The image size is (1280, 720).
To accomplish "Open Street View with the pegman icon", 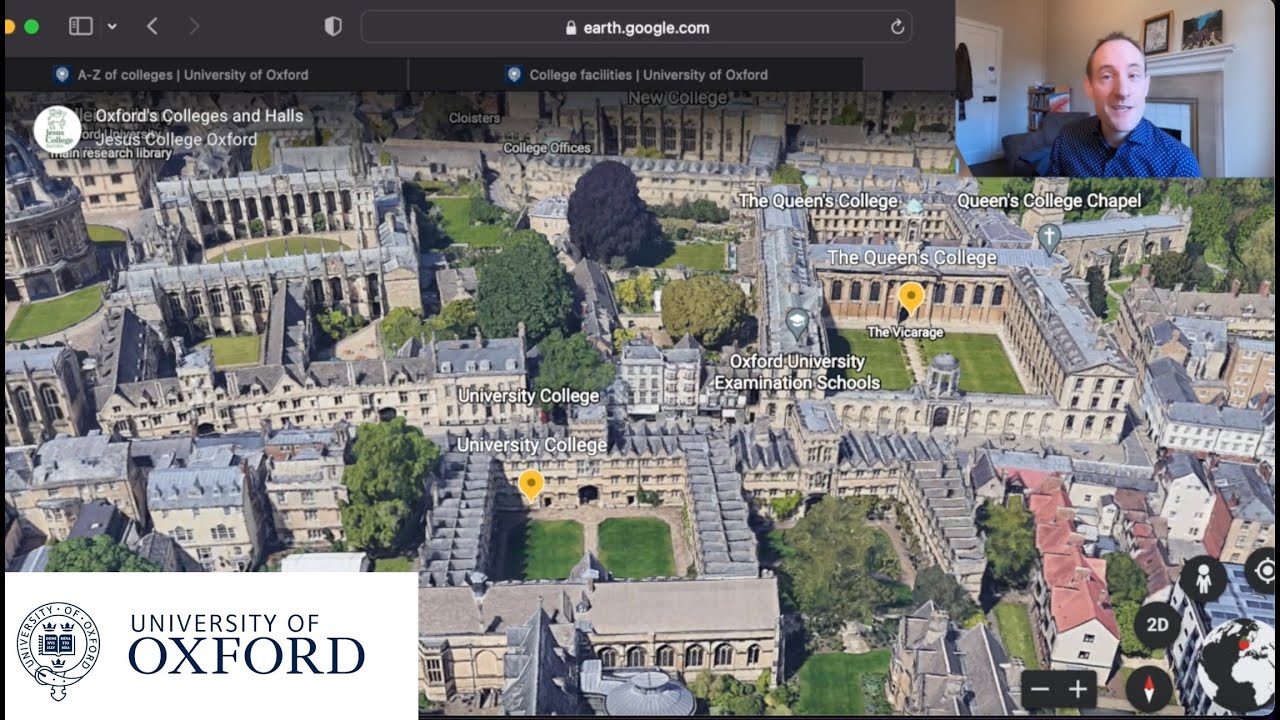I will [x=1202, y=578].
